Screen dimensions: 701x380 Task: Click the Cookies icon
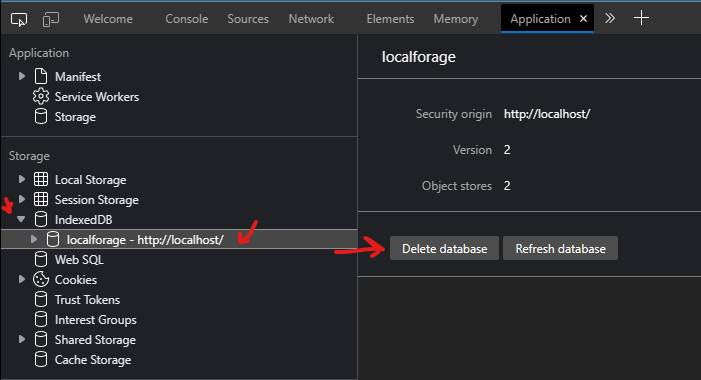[41, 279]
